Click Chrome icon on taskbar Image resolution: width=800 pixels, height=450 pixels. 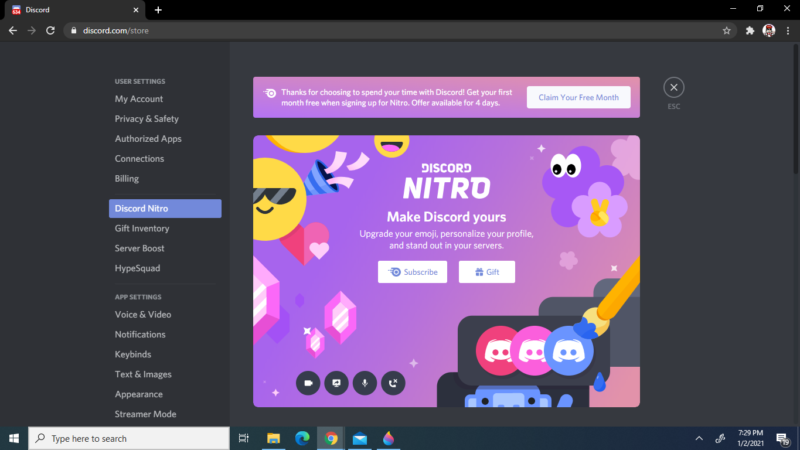coord(331,438)
